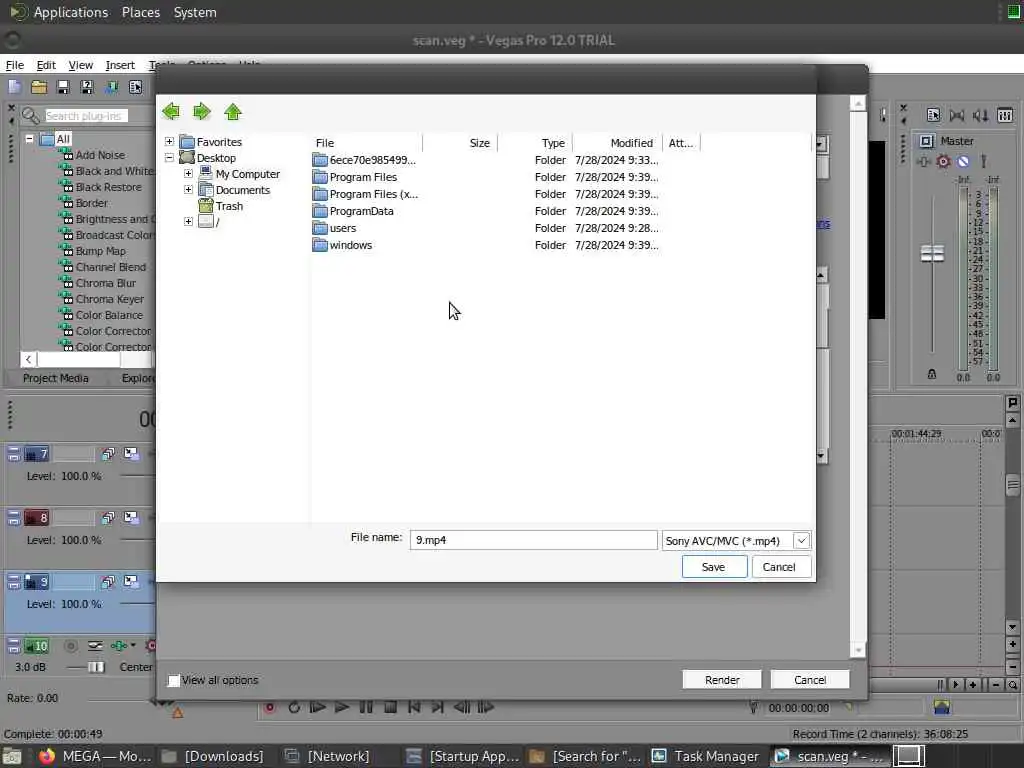1024x768 pixels.
Task: Click track 8 compositing mode icon
Action: (108, 518)
